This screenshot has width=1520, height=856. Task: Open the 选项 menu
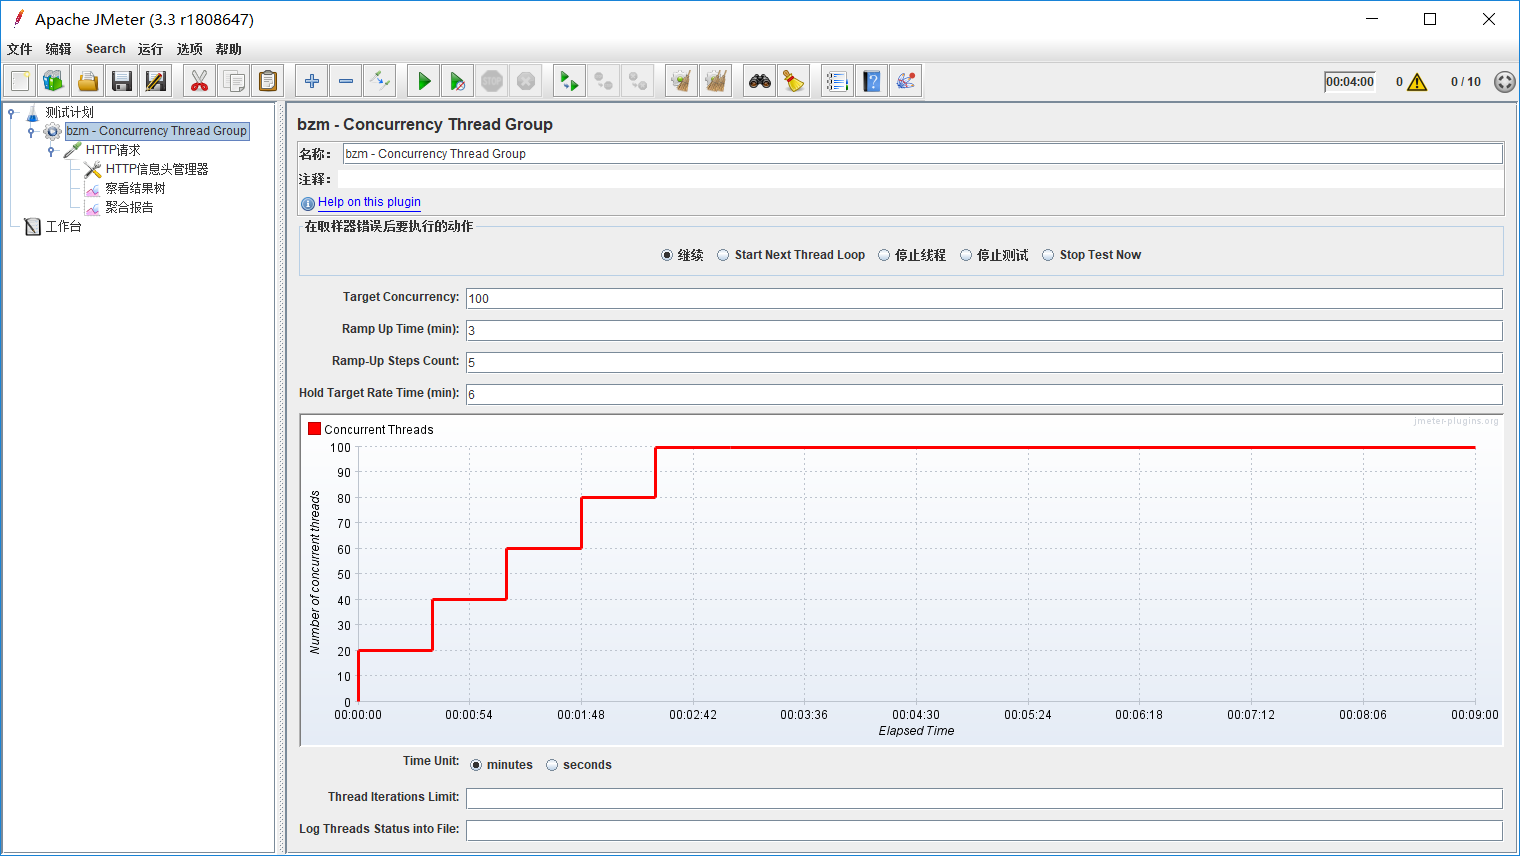click(189, 49)
